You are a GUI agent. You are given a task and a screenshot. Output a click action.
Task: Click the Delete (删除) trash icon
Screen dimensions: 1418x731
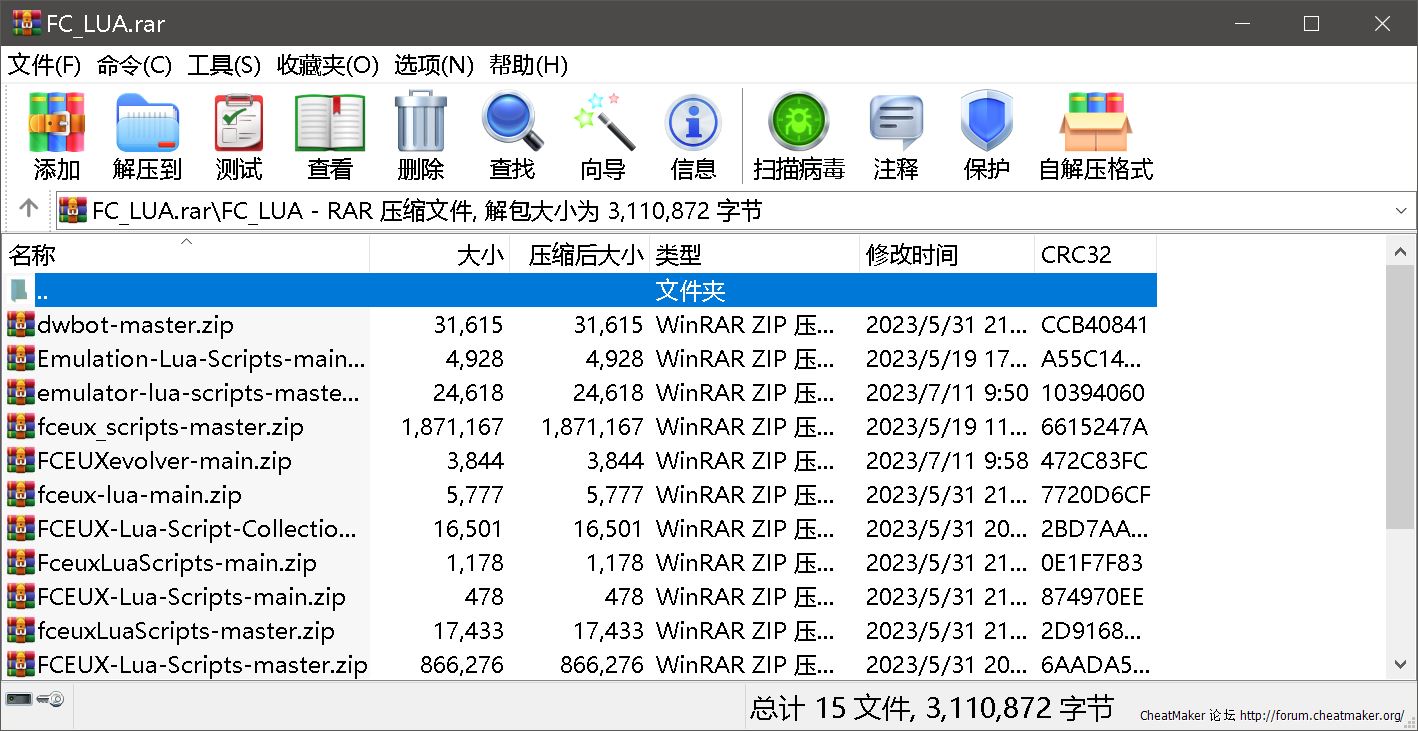click(x=420, y=123)
